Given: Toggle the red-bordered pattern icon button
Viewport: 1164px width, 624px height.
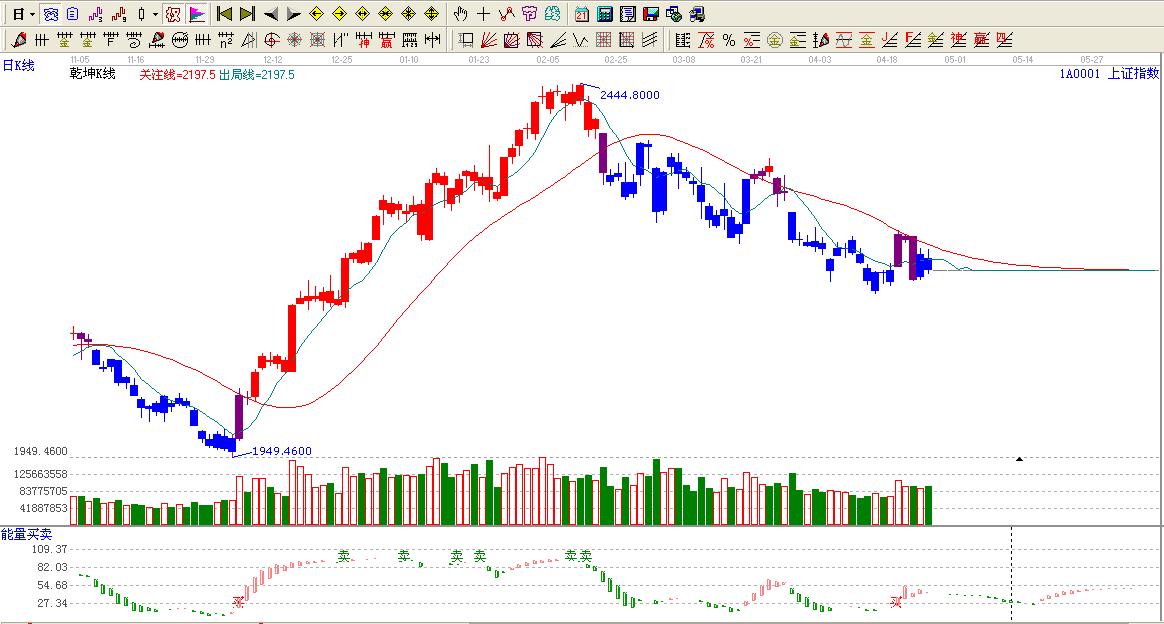Looking at the screenshot, I should (172, 14).
